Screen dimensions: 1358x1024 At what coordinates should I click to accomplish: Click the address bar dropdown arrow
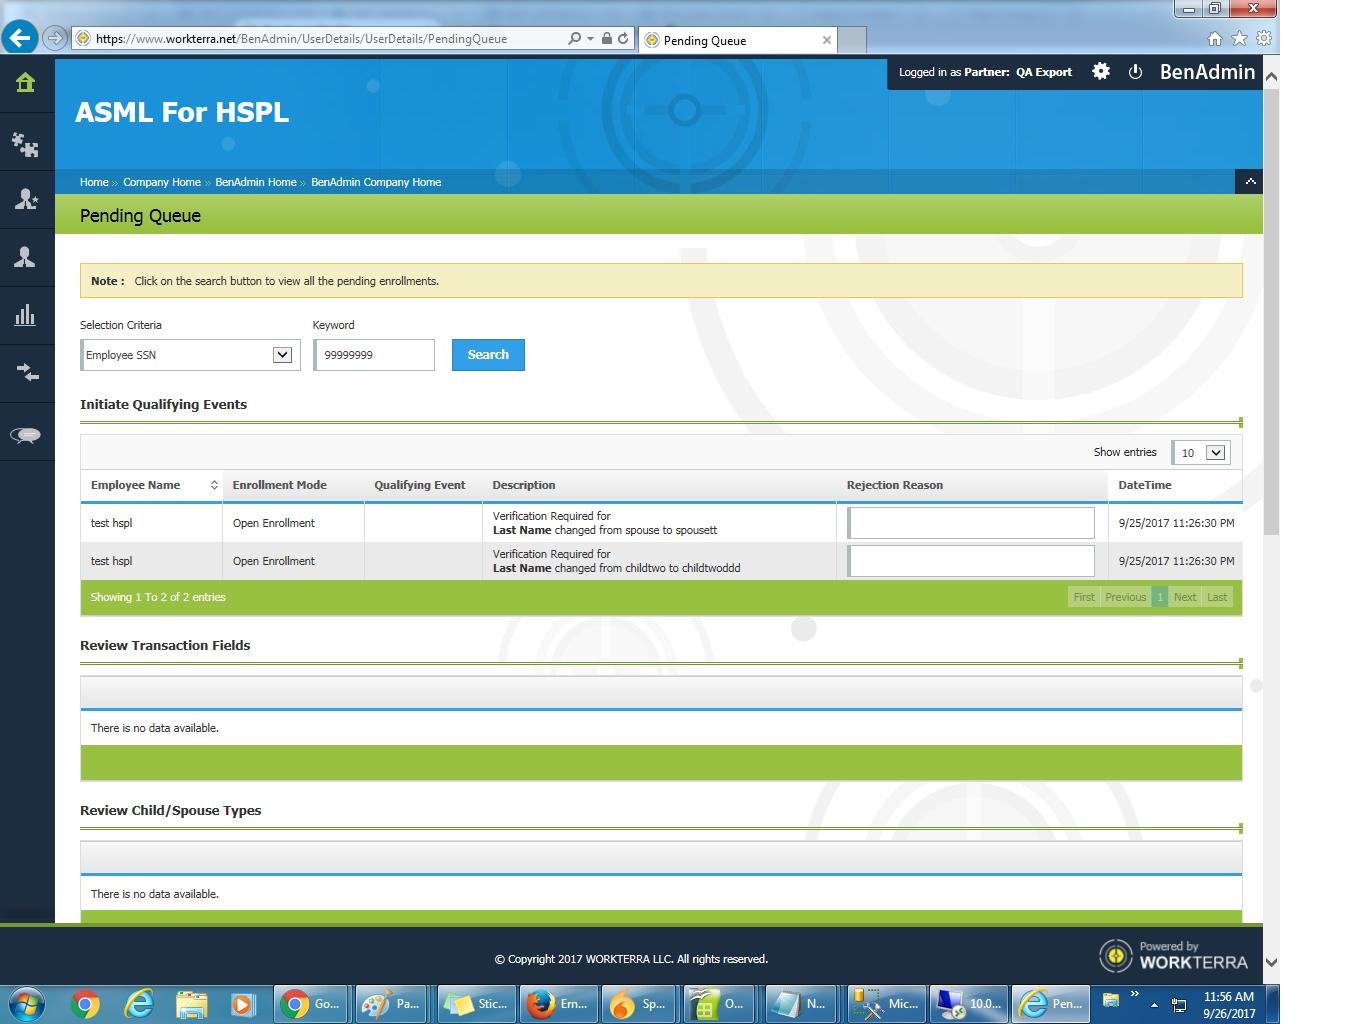(591, 38)
